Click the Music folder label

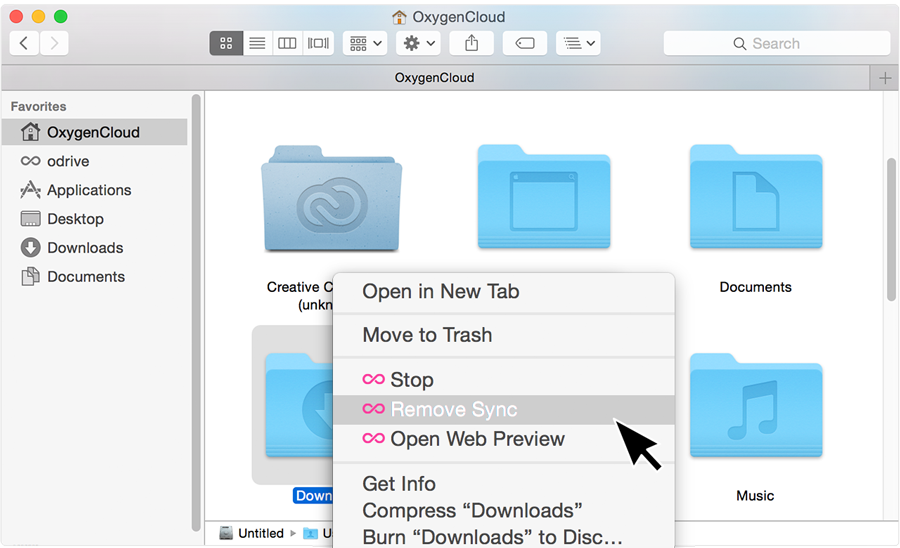(755, 496)
